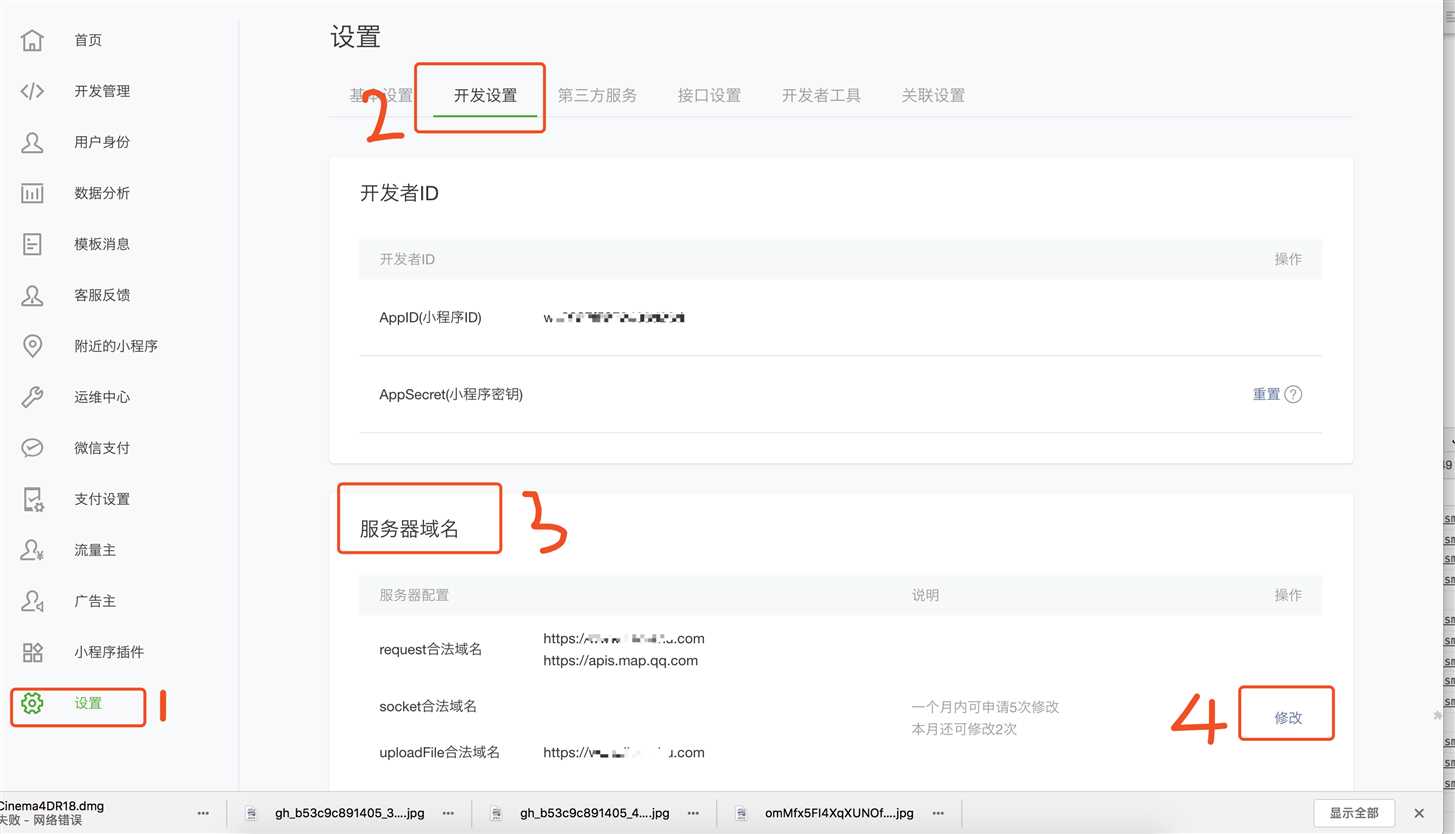Click the yuan person icon for 流量主
The width and height of the screenshot is (1455, 834).
(x=32, y=550)
